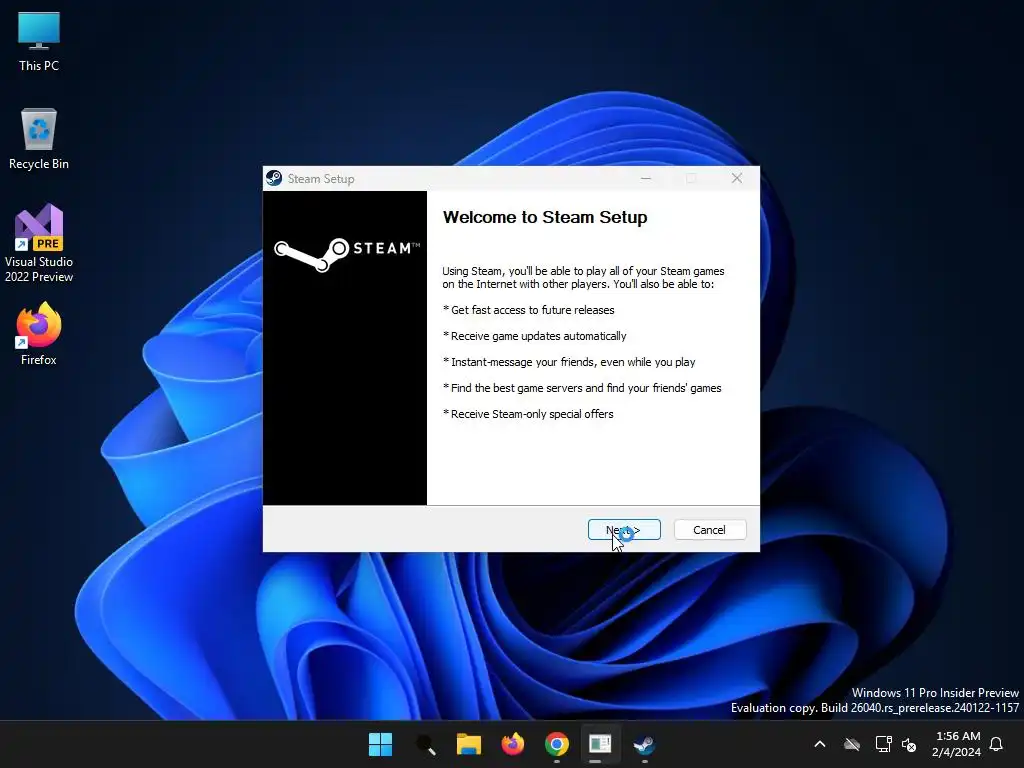This screenshot has width=1024, height=768.
Task: Click the Steam logo banner in the installer
Action: pyautogui.click(x=347, y=255)
